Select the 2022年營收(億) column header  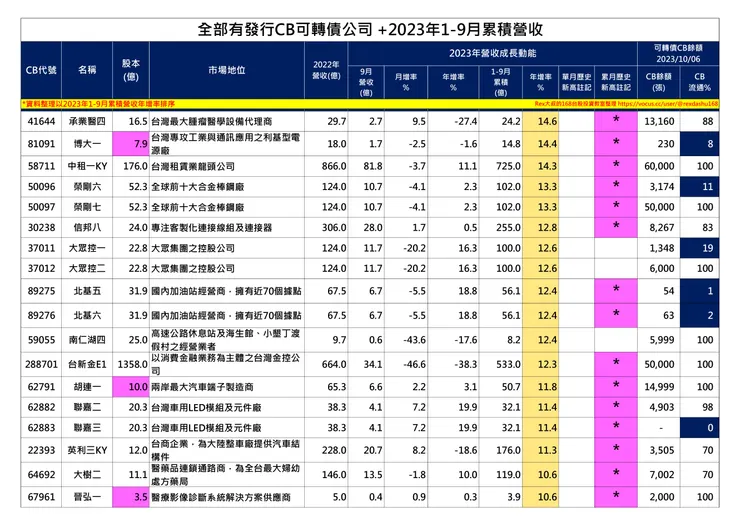pyautogui.click(x=326, y=70)
